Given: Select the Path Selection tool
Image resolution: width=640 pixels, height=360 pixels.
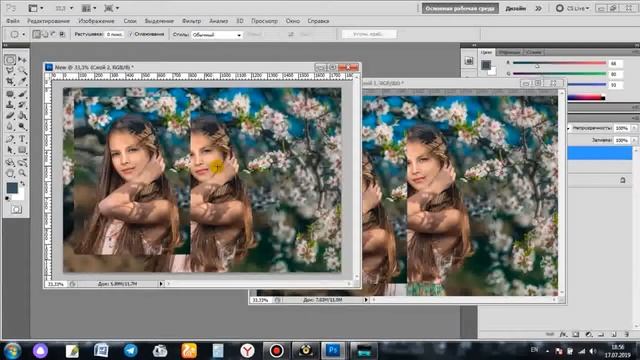Looking at the screenshot, I should coord(10,150).
